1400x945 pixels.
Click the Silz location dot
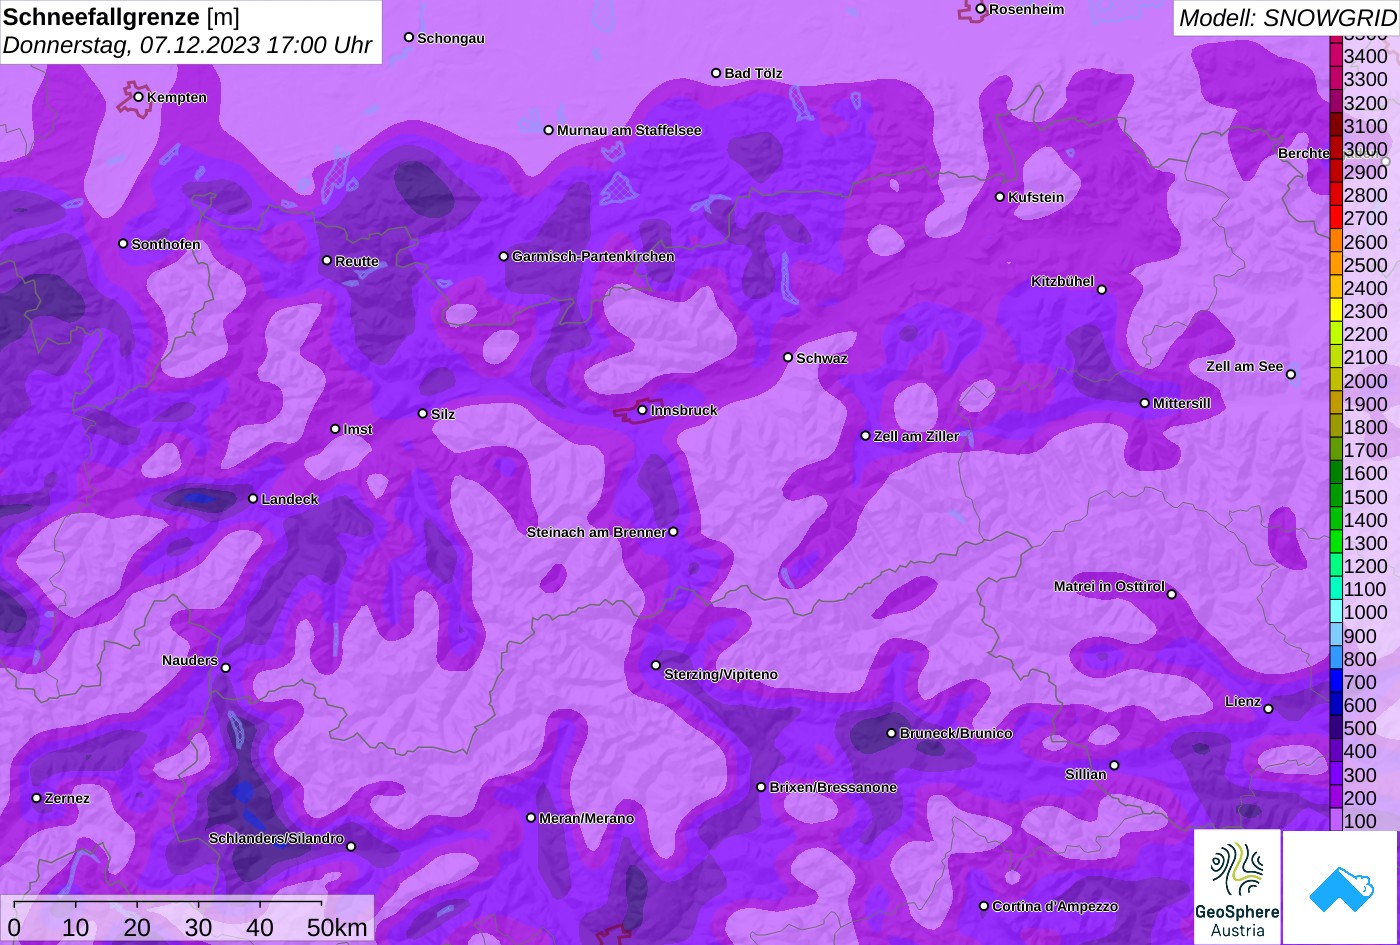[x=423, y=413]
